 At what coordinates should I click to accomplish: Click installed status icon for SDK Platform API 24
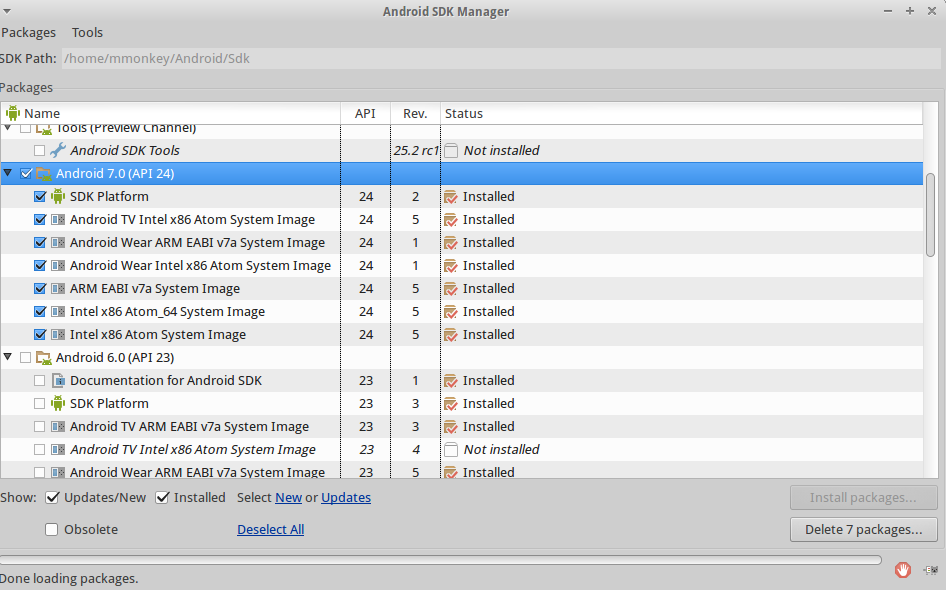451,197
